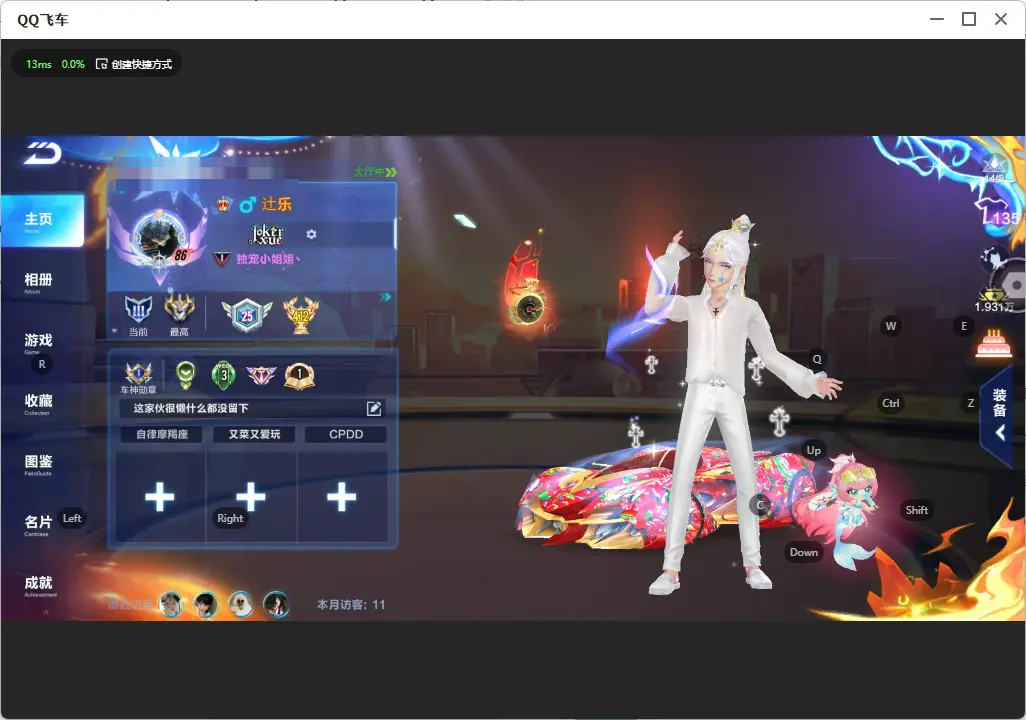The height and width of the screenshot is (720, 1026).
Task: Click the player name 辻乐
Action: (x=276, y=204)
